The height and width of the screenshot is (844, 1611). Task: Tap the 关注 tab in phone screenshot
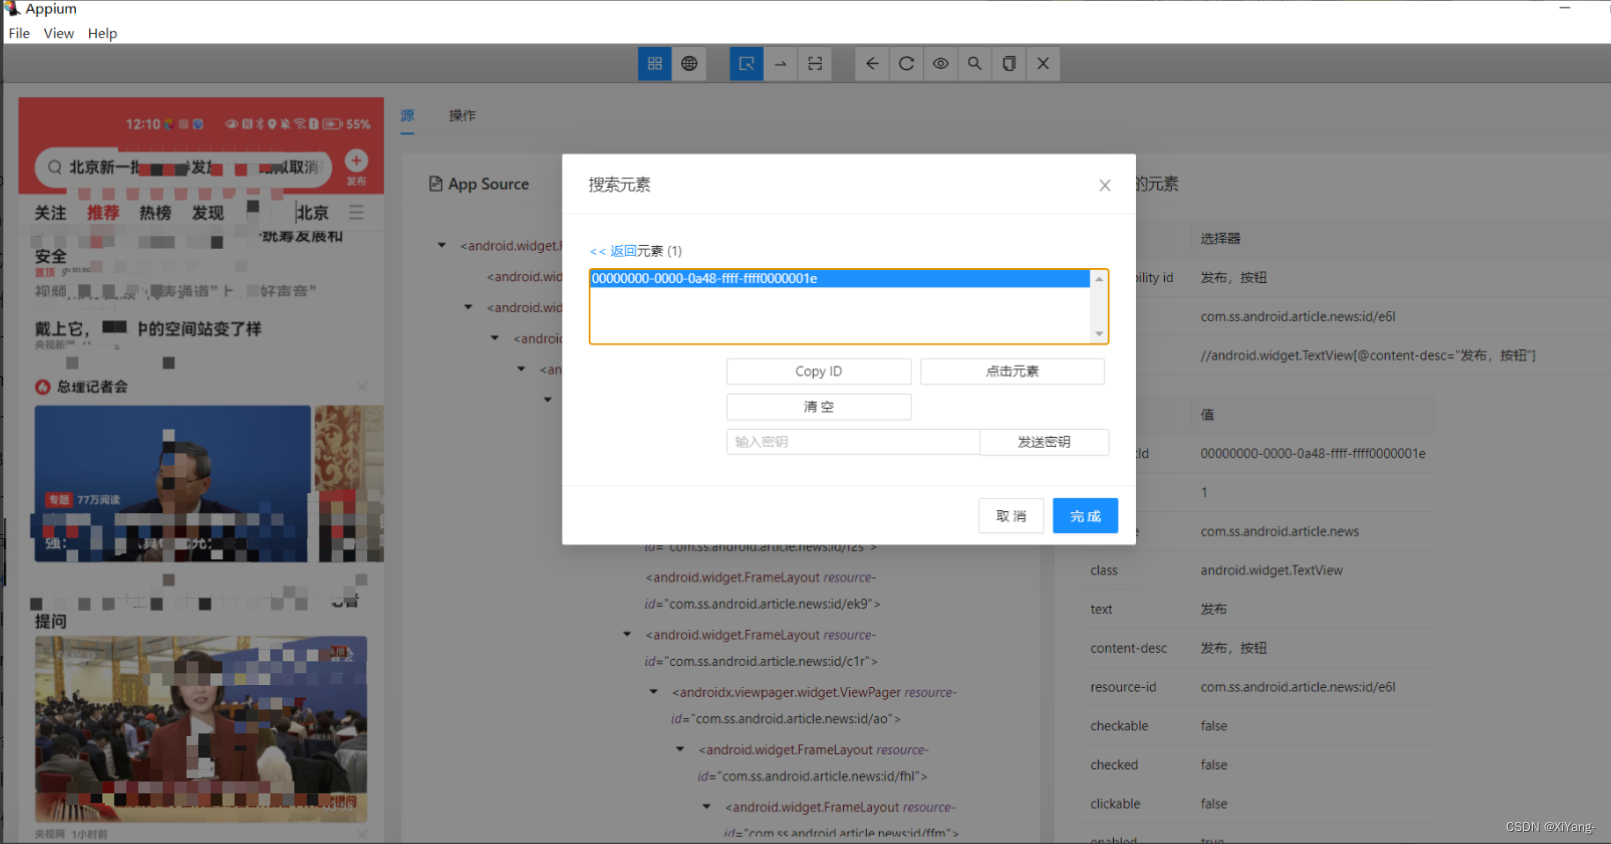tap(50, 213)
